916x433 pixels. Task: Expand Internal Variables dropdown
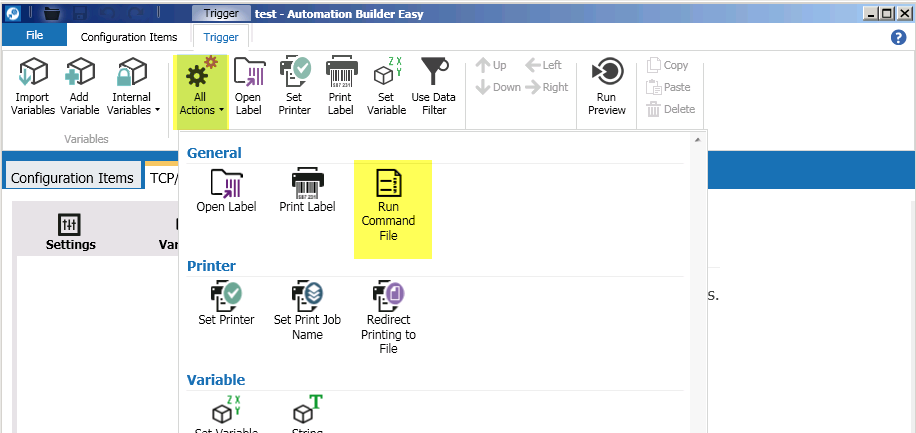(131, 87)
